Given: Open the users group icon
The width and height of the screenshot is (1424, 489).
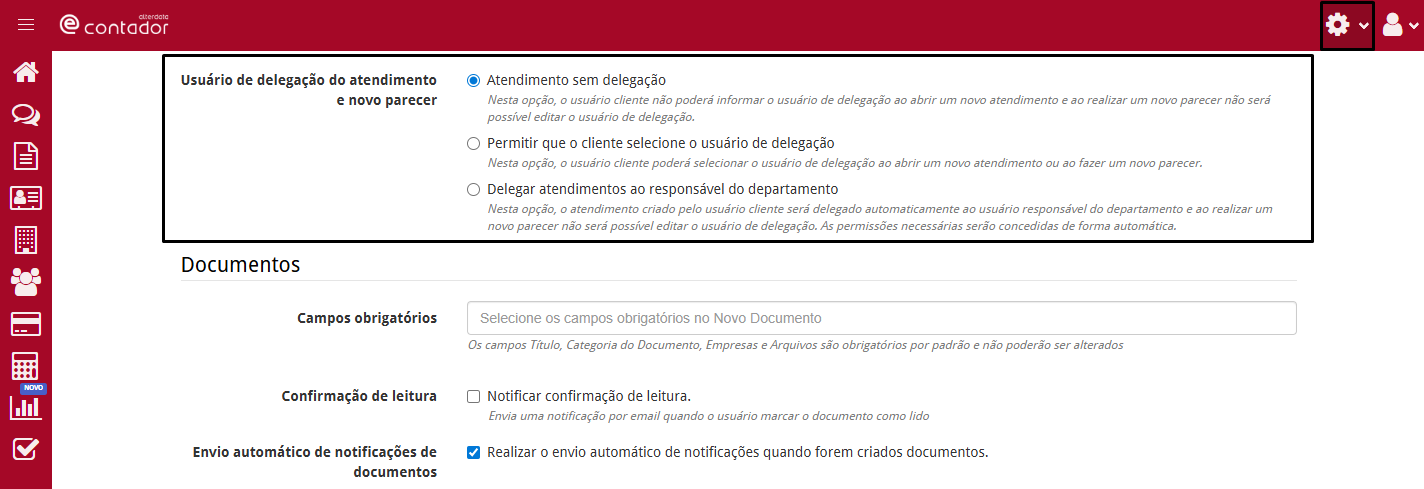Looking at the screenshot, I should coord(26,282).
